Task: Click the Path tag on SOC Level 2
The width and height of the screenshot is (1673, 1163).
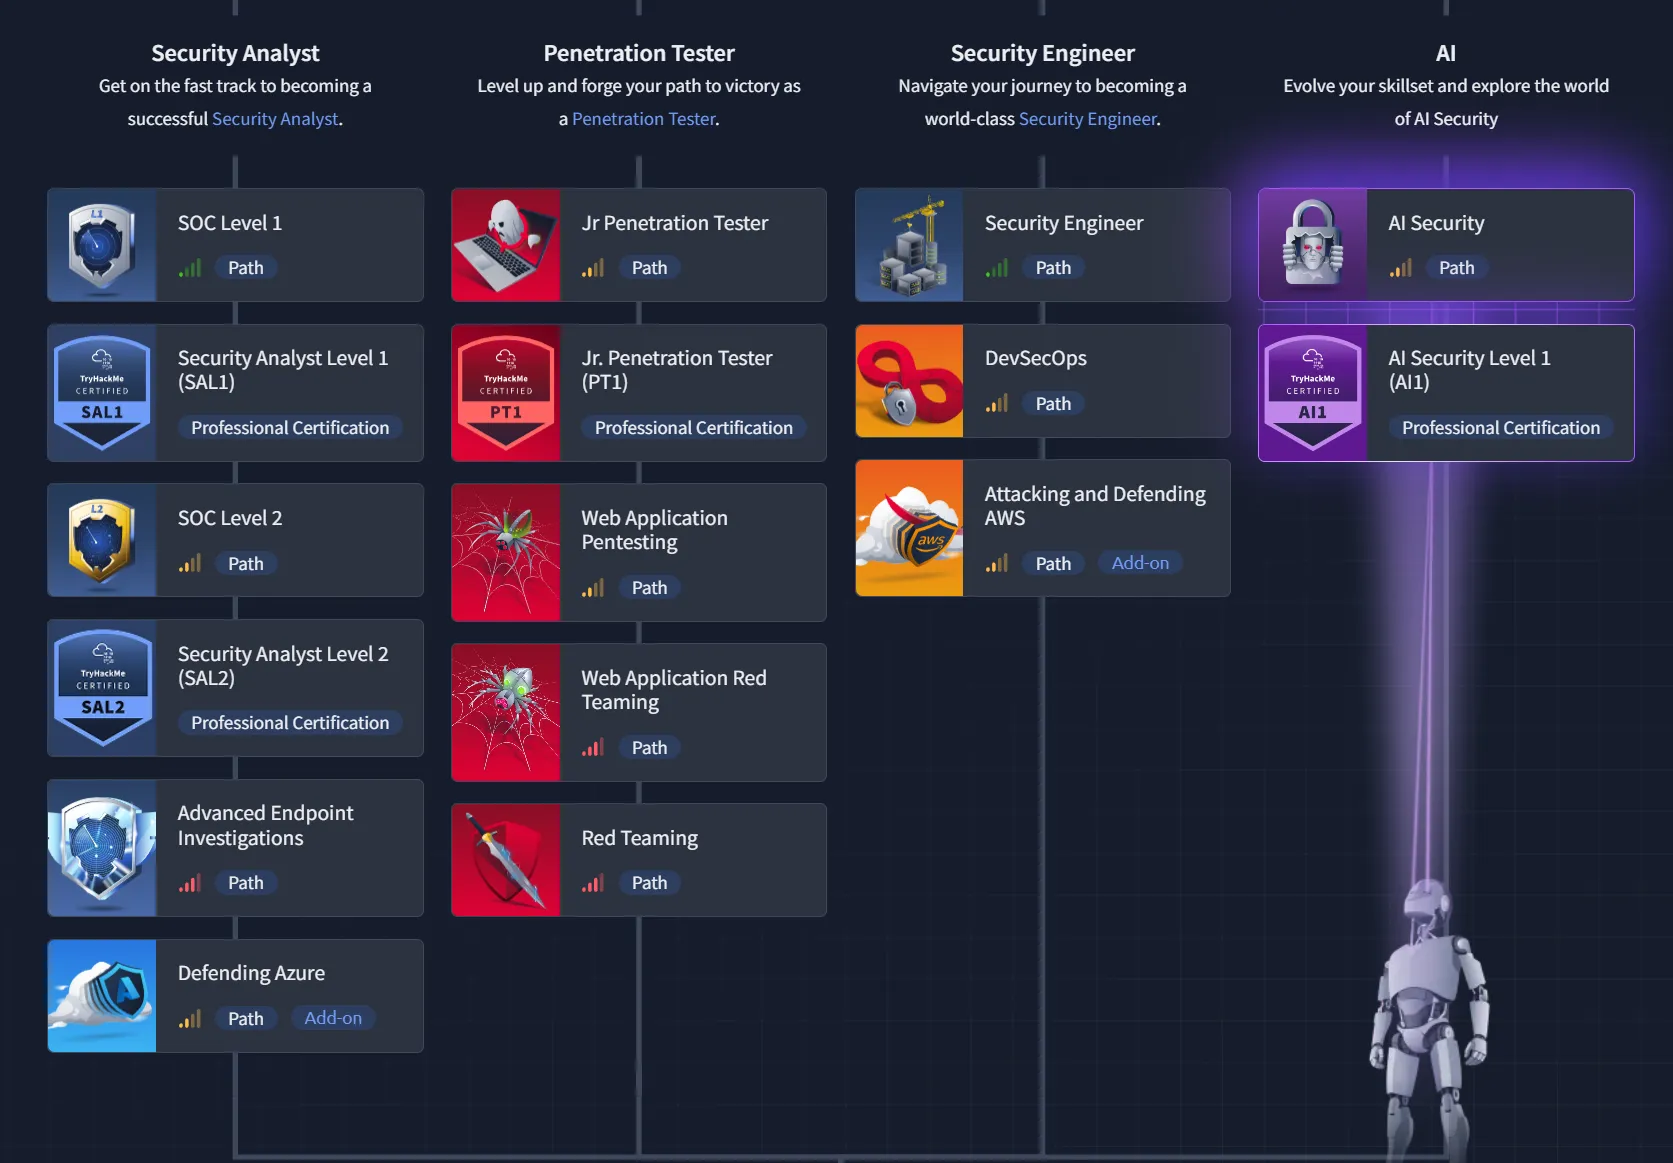Action: (246, 563)
